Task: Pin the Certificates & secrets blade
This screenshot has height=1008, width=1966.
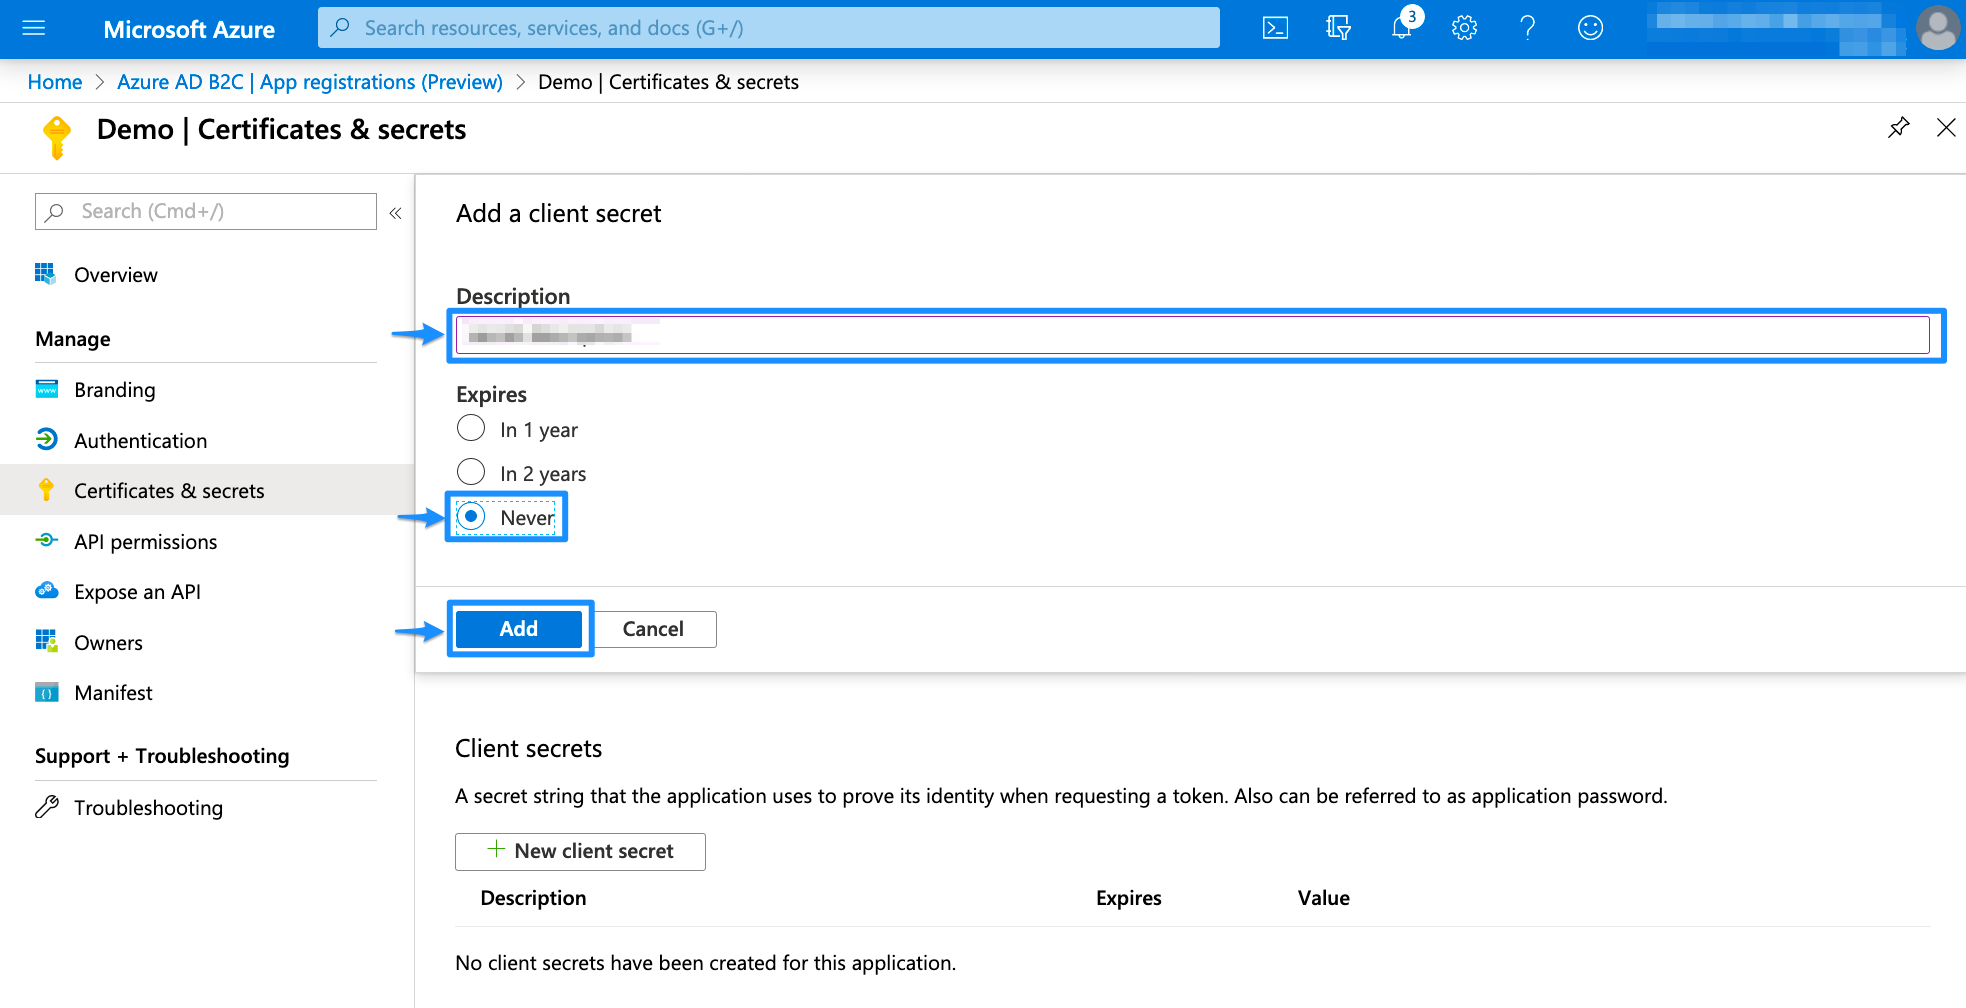Action: (x=1897, y=128)
